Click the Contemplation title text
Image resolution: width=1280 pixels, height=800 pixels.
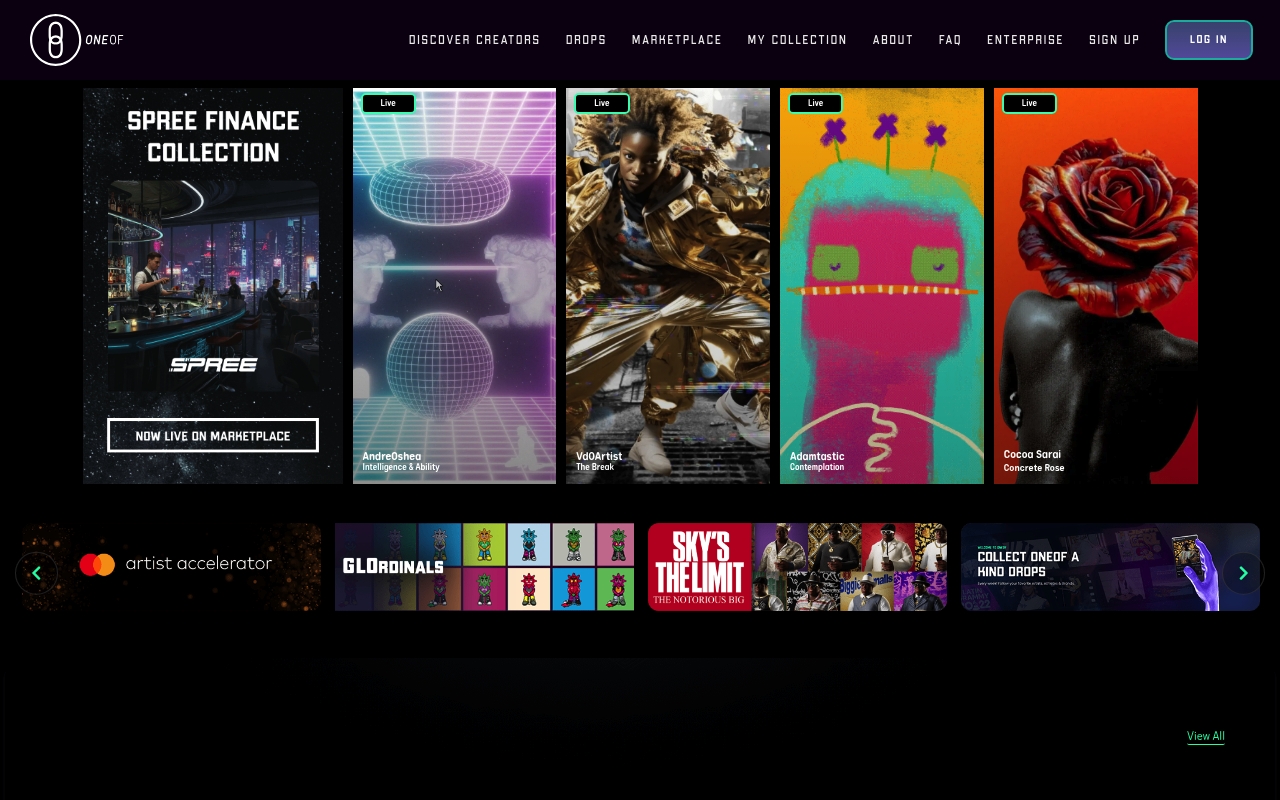[817, 467]
